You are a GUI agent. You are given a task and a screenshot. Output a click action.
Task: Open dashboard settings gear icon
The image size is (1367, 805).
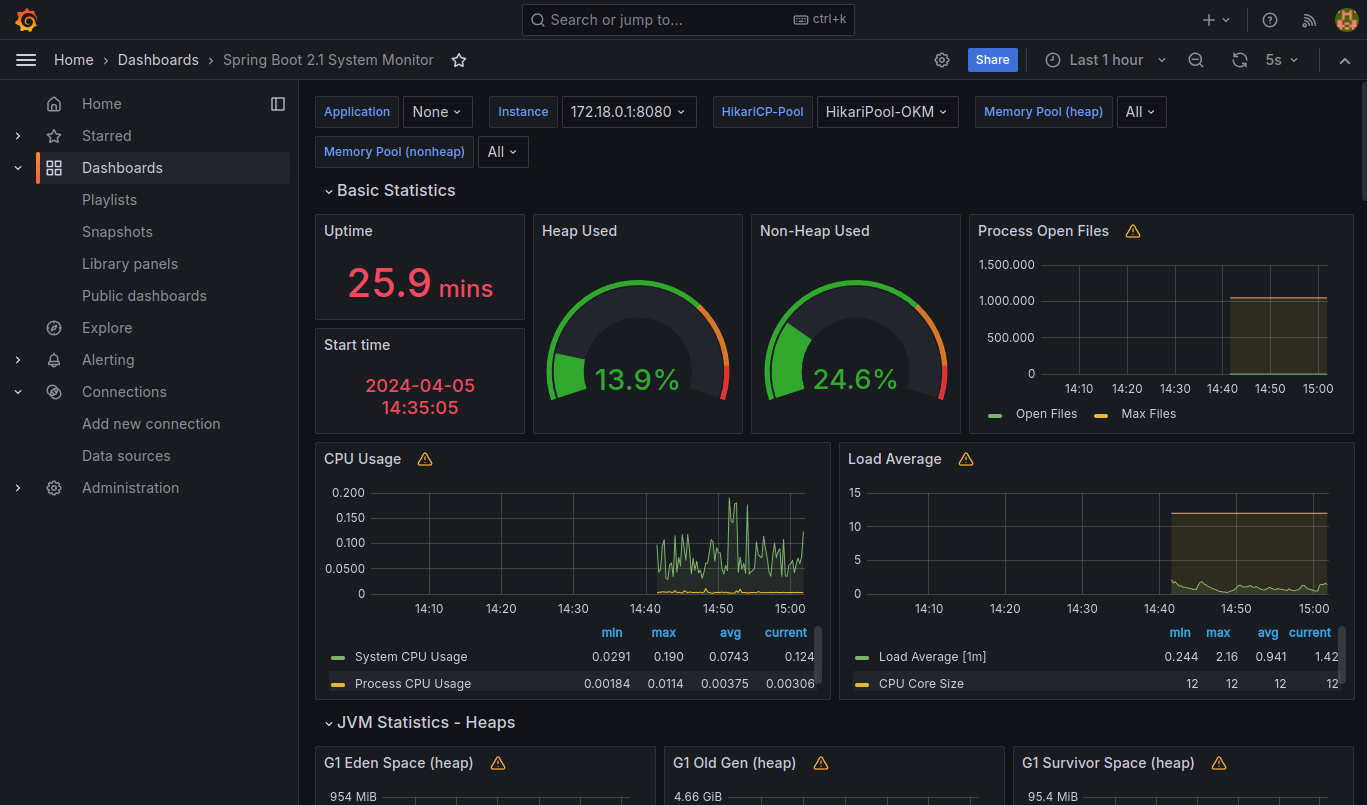(942, 60)
